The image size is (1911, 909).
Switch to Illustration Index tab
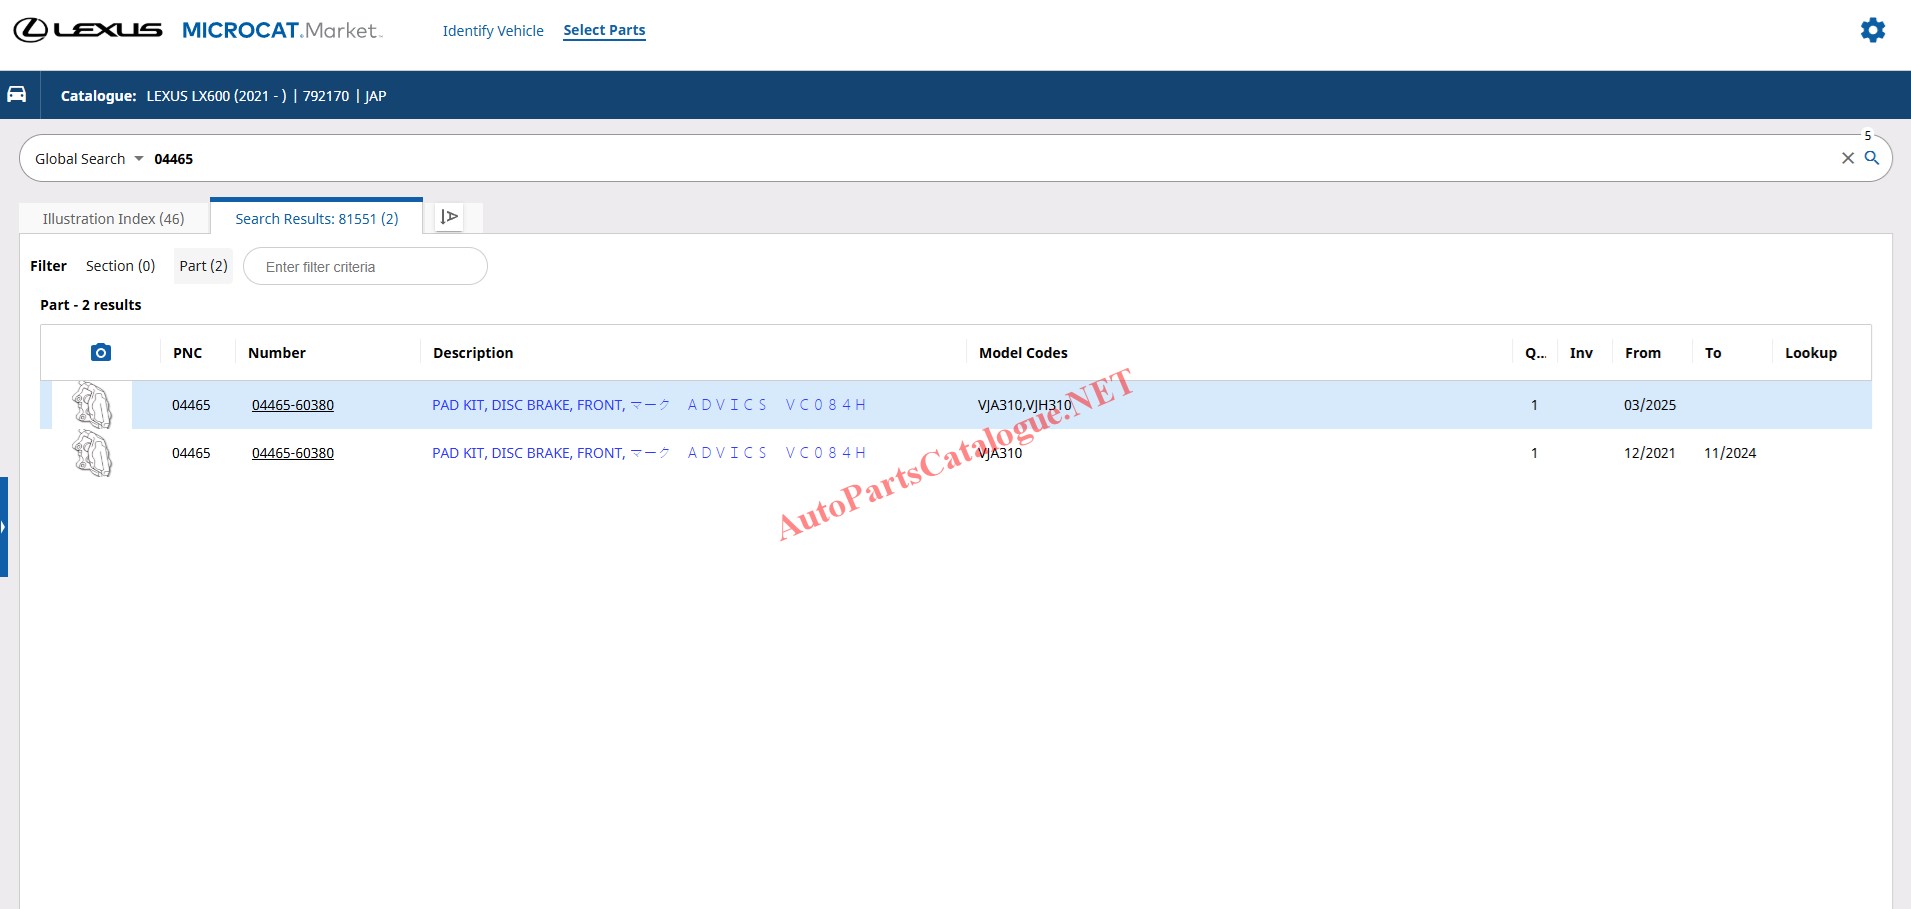pyautogui.click(x=113, y=218)
